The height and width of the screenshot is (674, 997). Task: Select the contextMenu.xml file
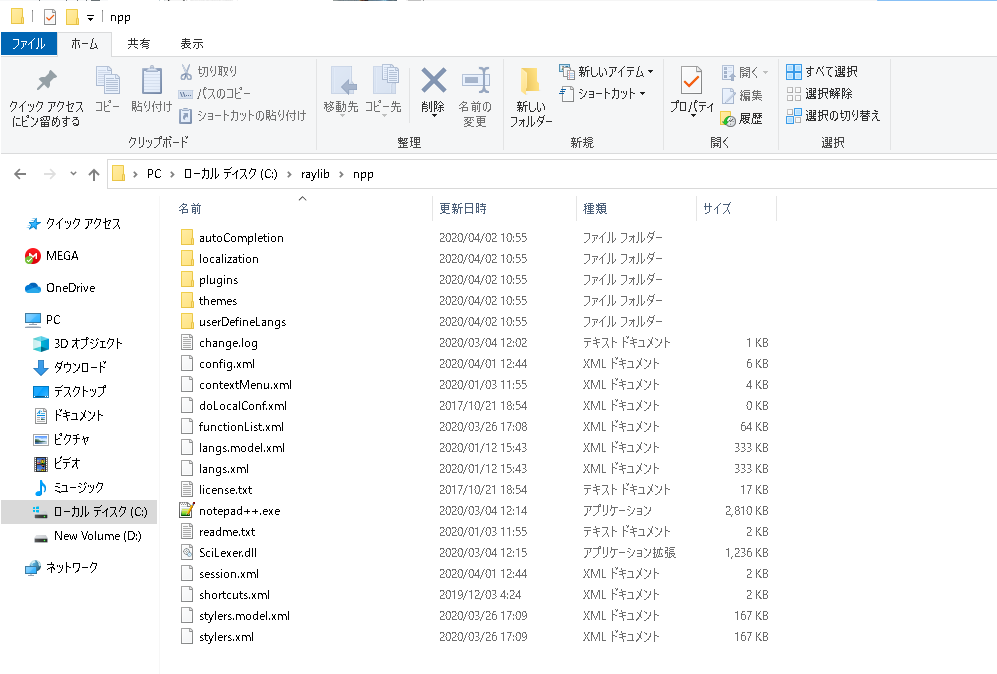(x=236, y=385)
